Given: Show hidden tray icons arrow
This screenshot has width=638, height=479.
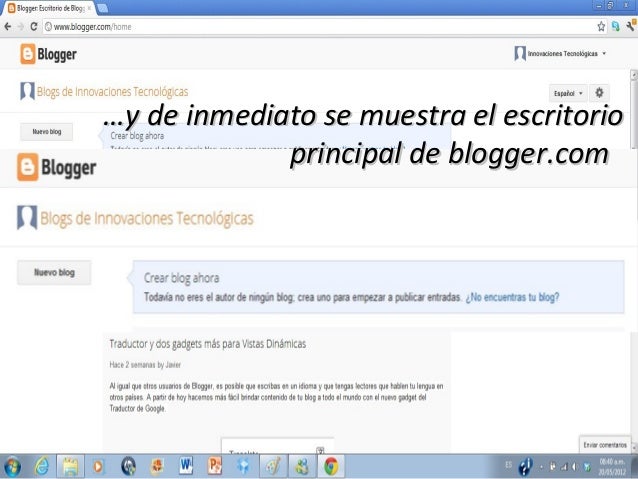Looking at the screenshot, I should 542,467.
